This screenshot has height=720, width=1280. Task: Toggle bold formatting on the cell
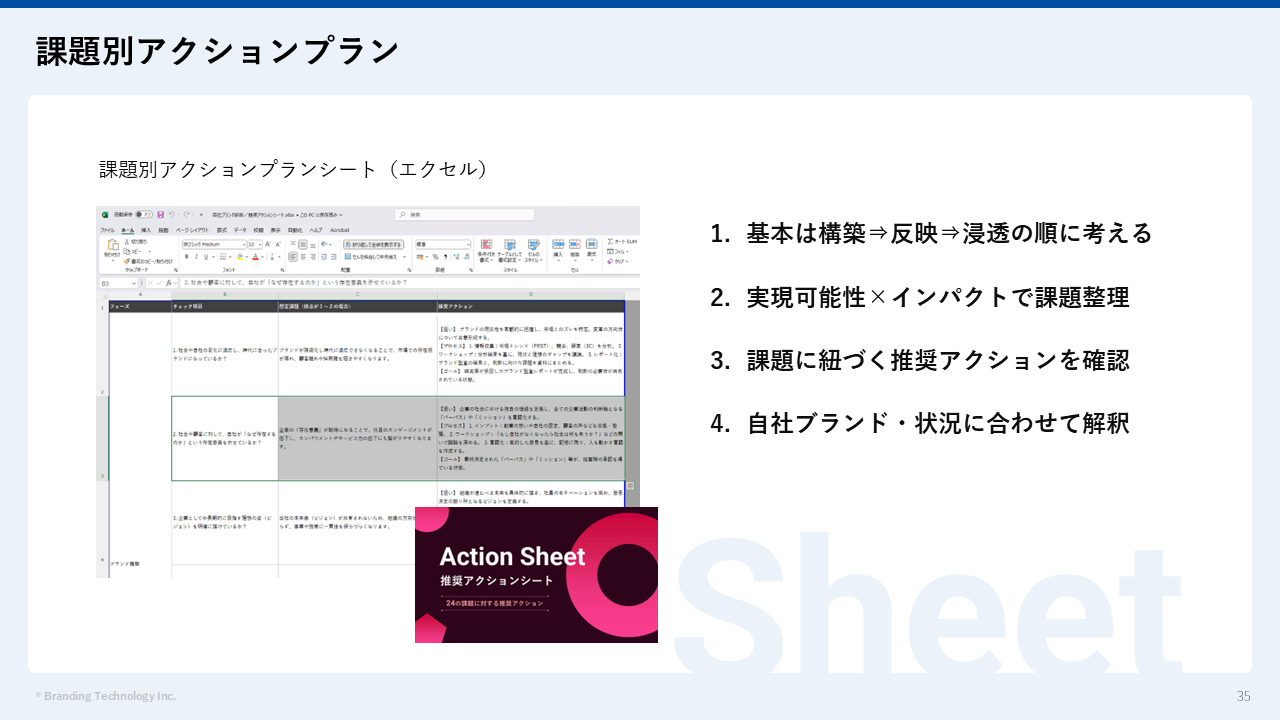click(187, 255)
